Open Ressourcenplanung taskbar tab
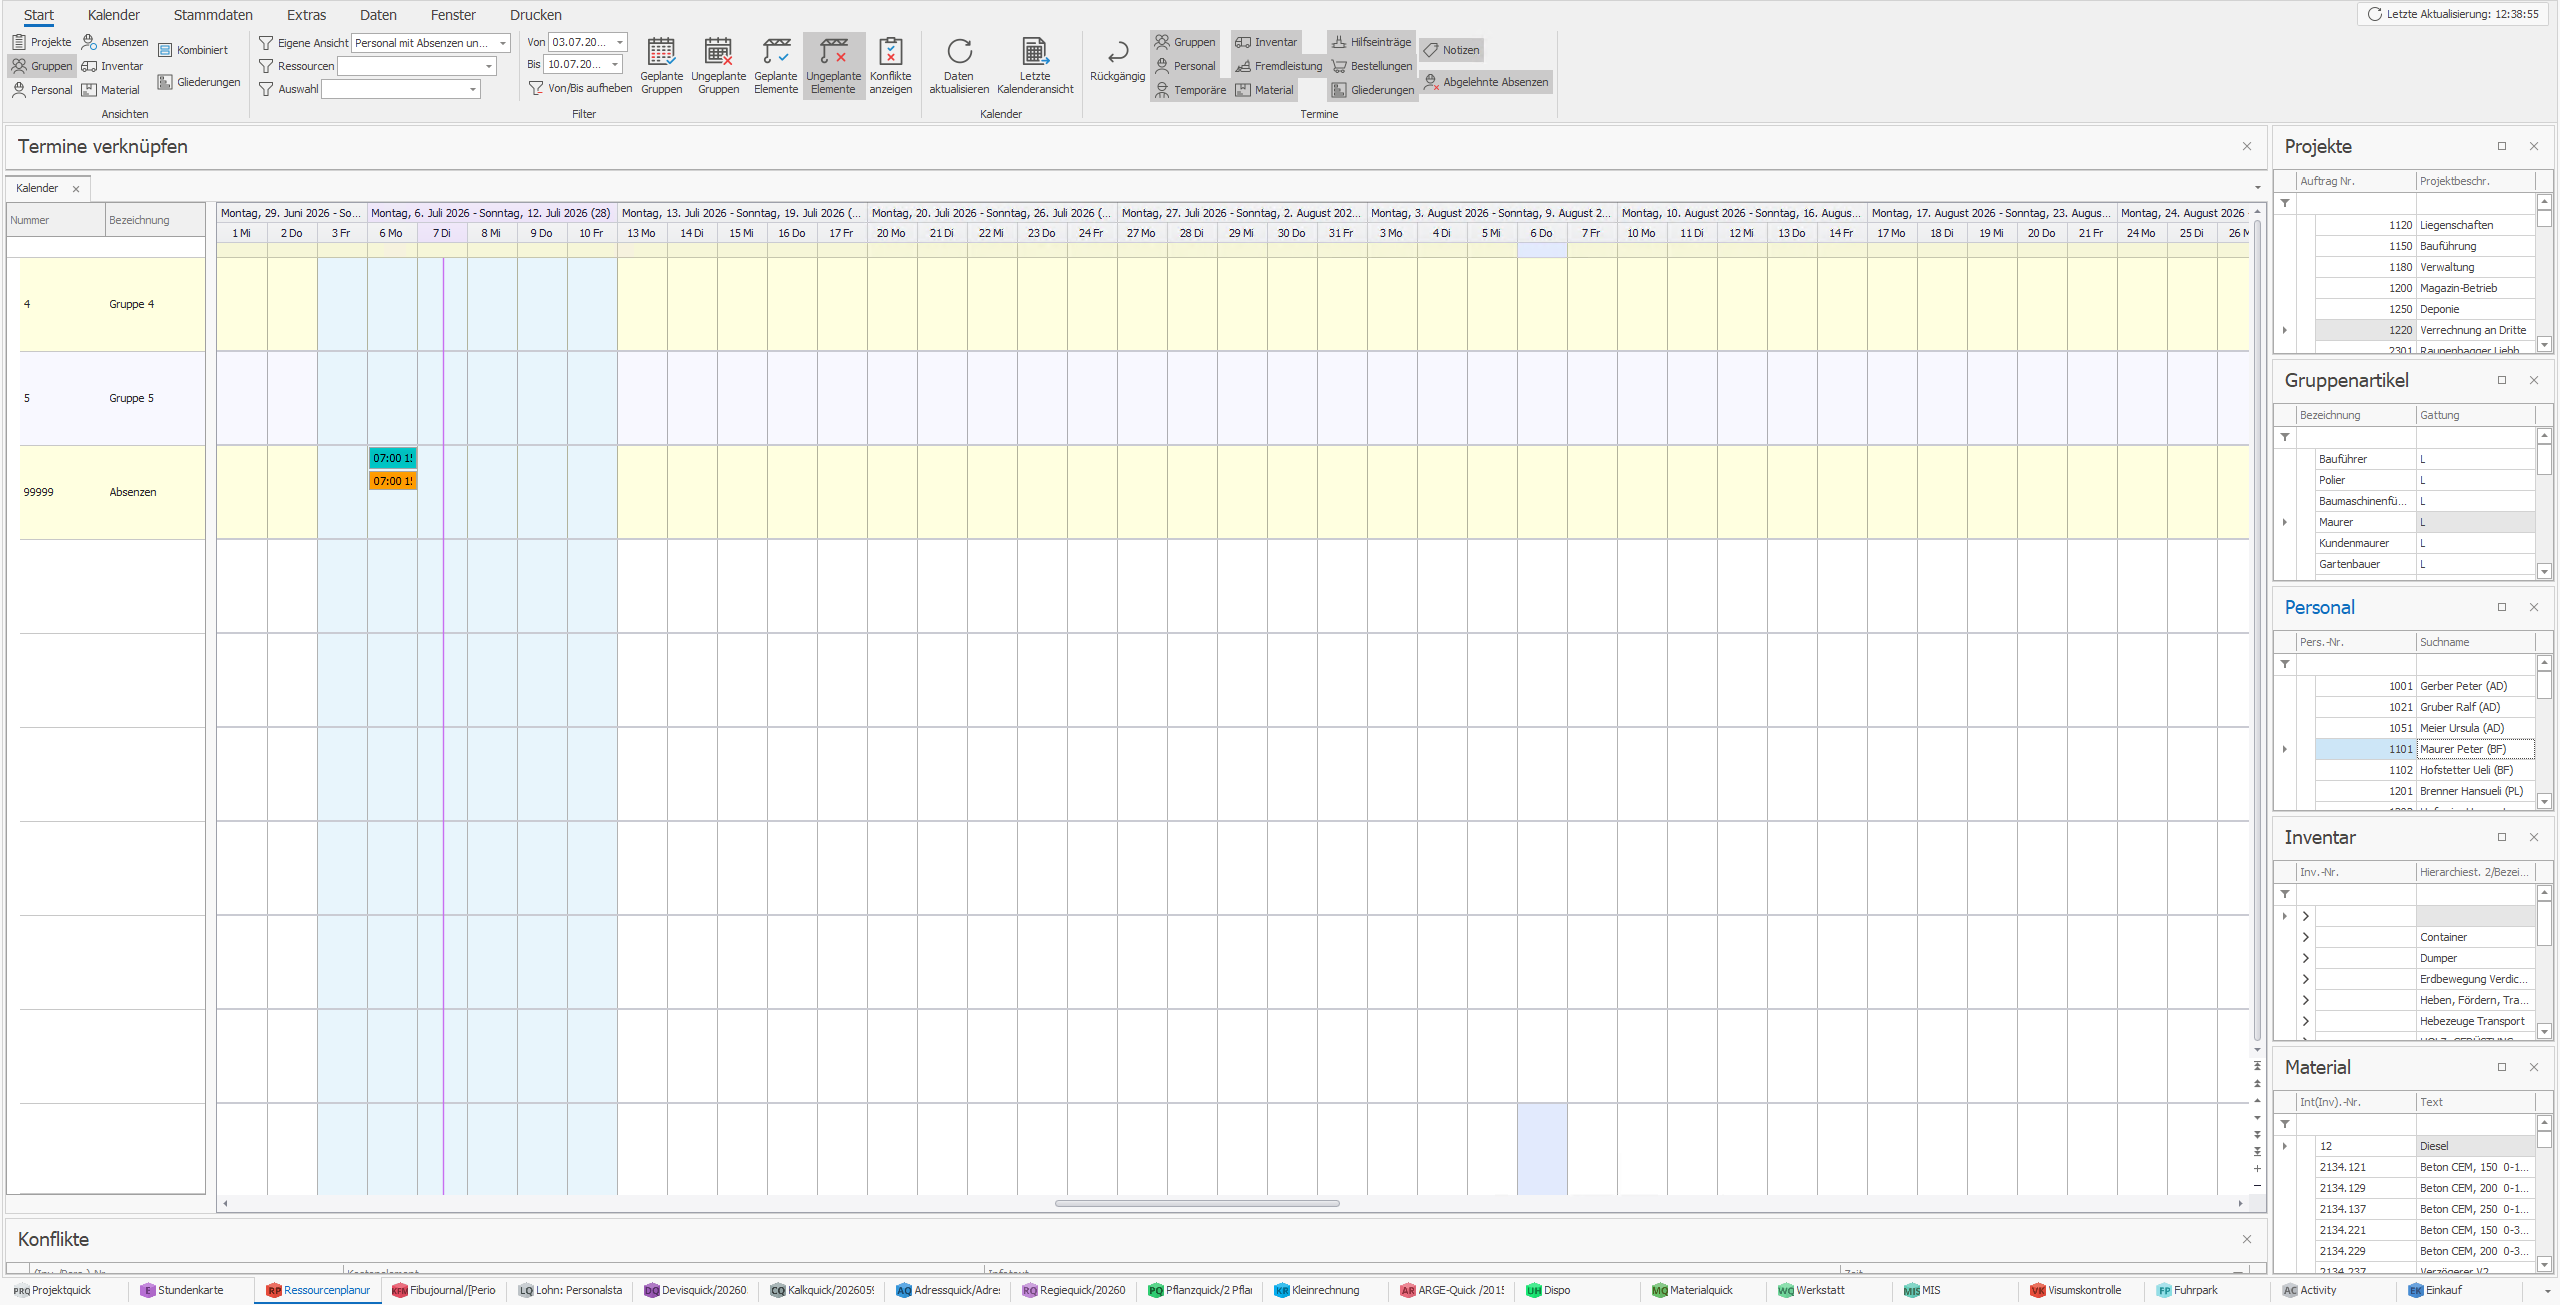The image size is (2560, 1305). coord(318,1290)
